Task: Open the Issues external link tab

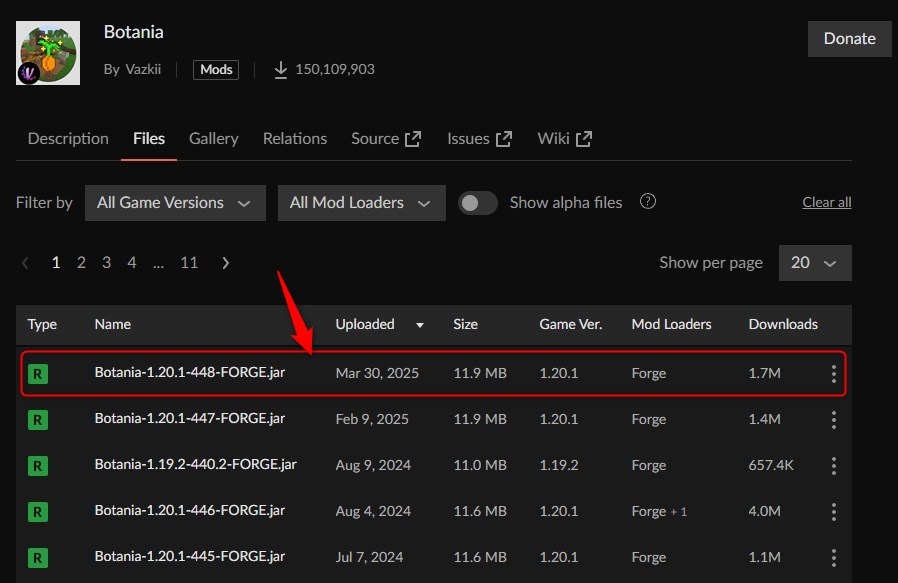Action: [479, 139]
